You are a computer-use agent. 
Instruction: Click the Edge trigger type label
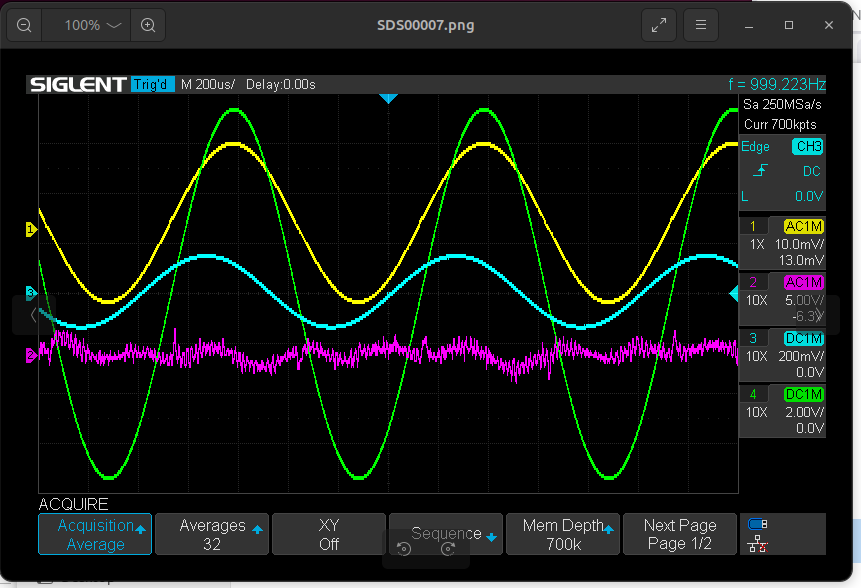click(x=756, y=147)
